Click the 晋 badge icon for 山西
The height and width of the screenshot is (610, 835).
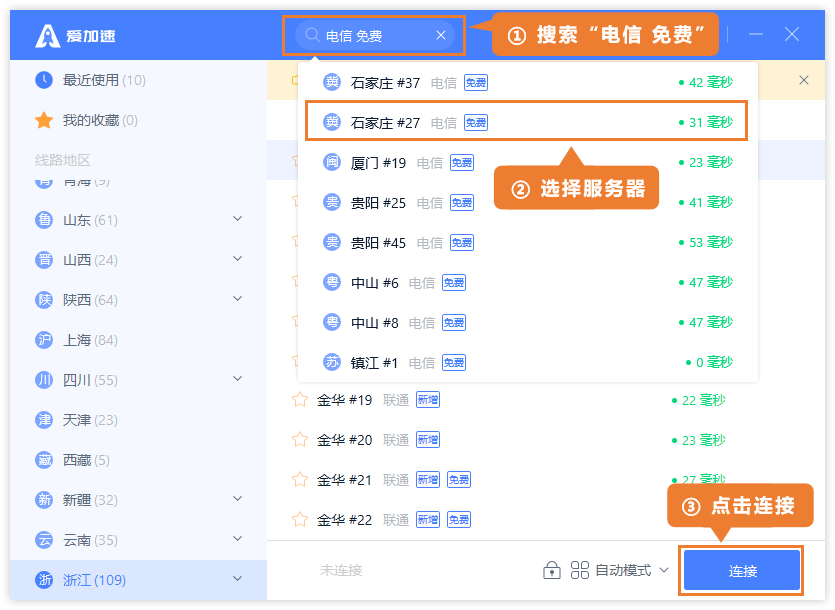point(44,260)
